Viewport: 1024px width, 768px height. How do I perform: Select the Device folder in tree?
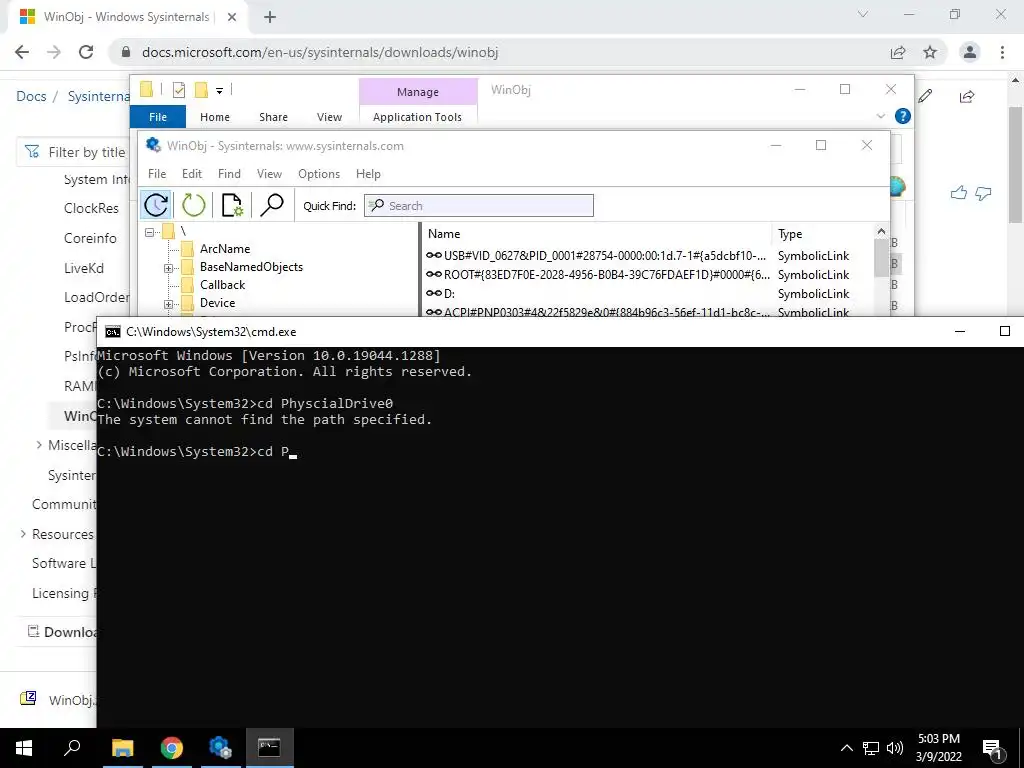(217, 302)
